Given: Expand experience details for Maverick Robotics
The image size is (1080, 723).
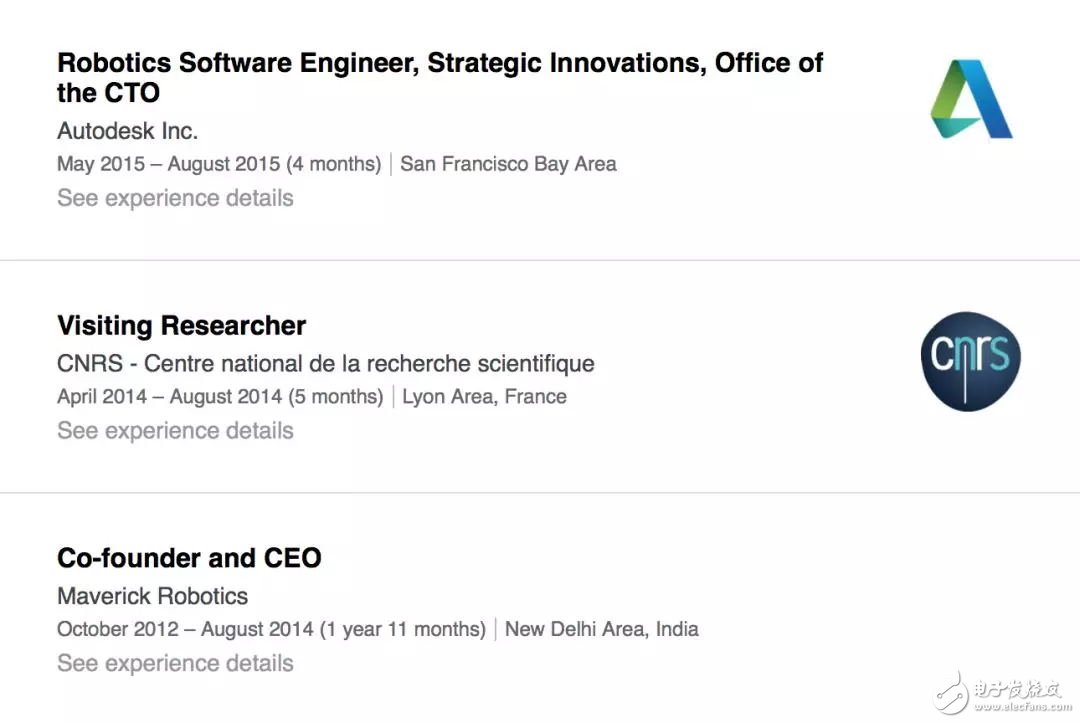Looking at the screenshot, I should 175,663.
